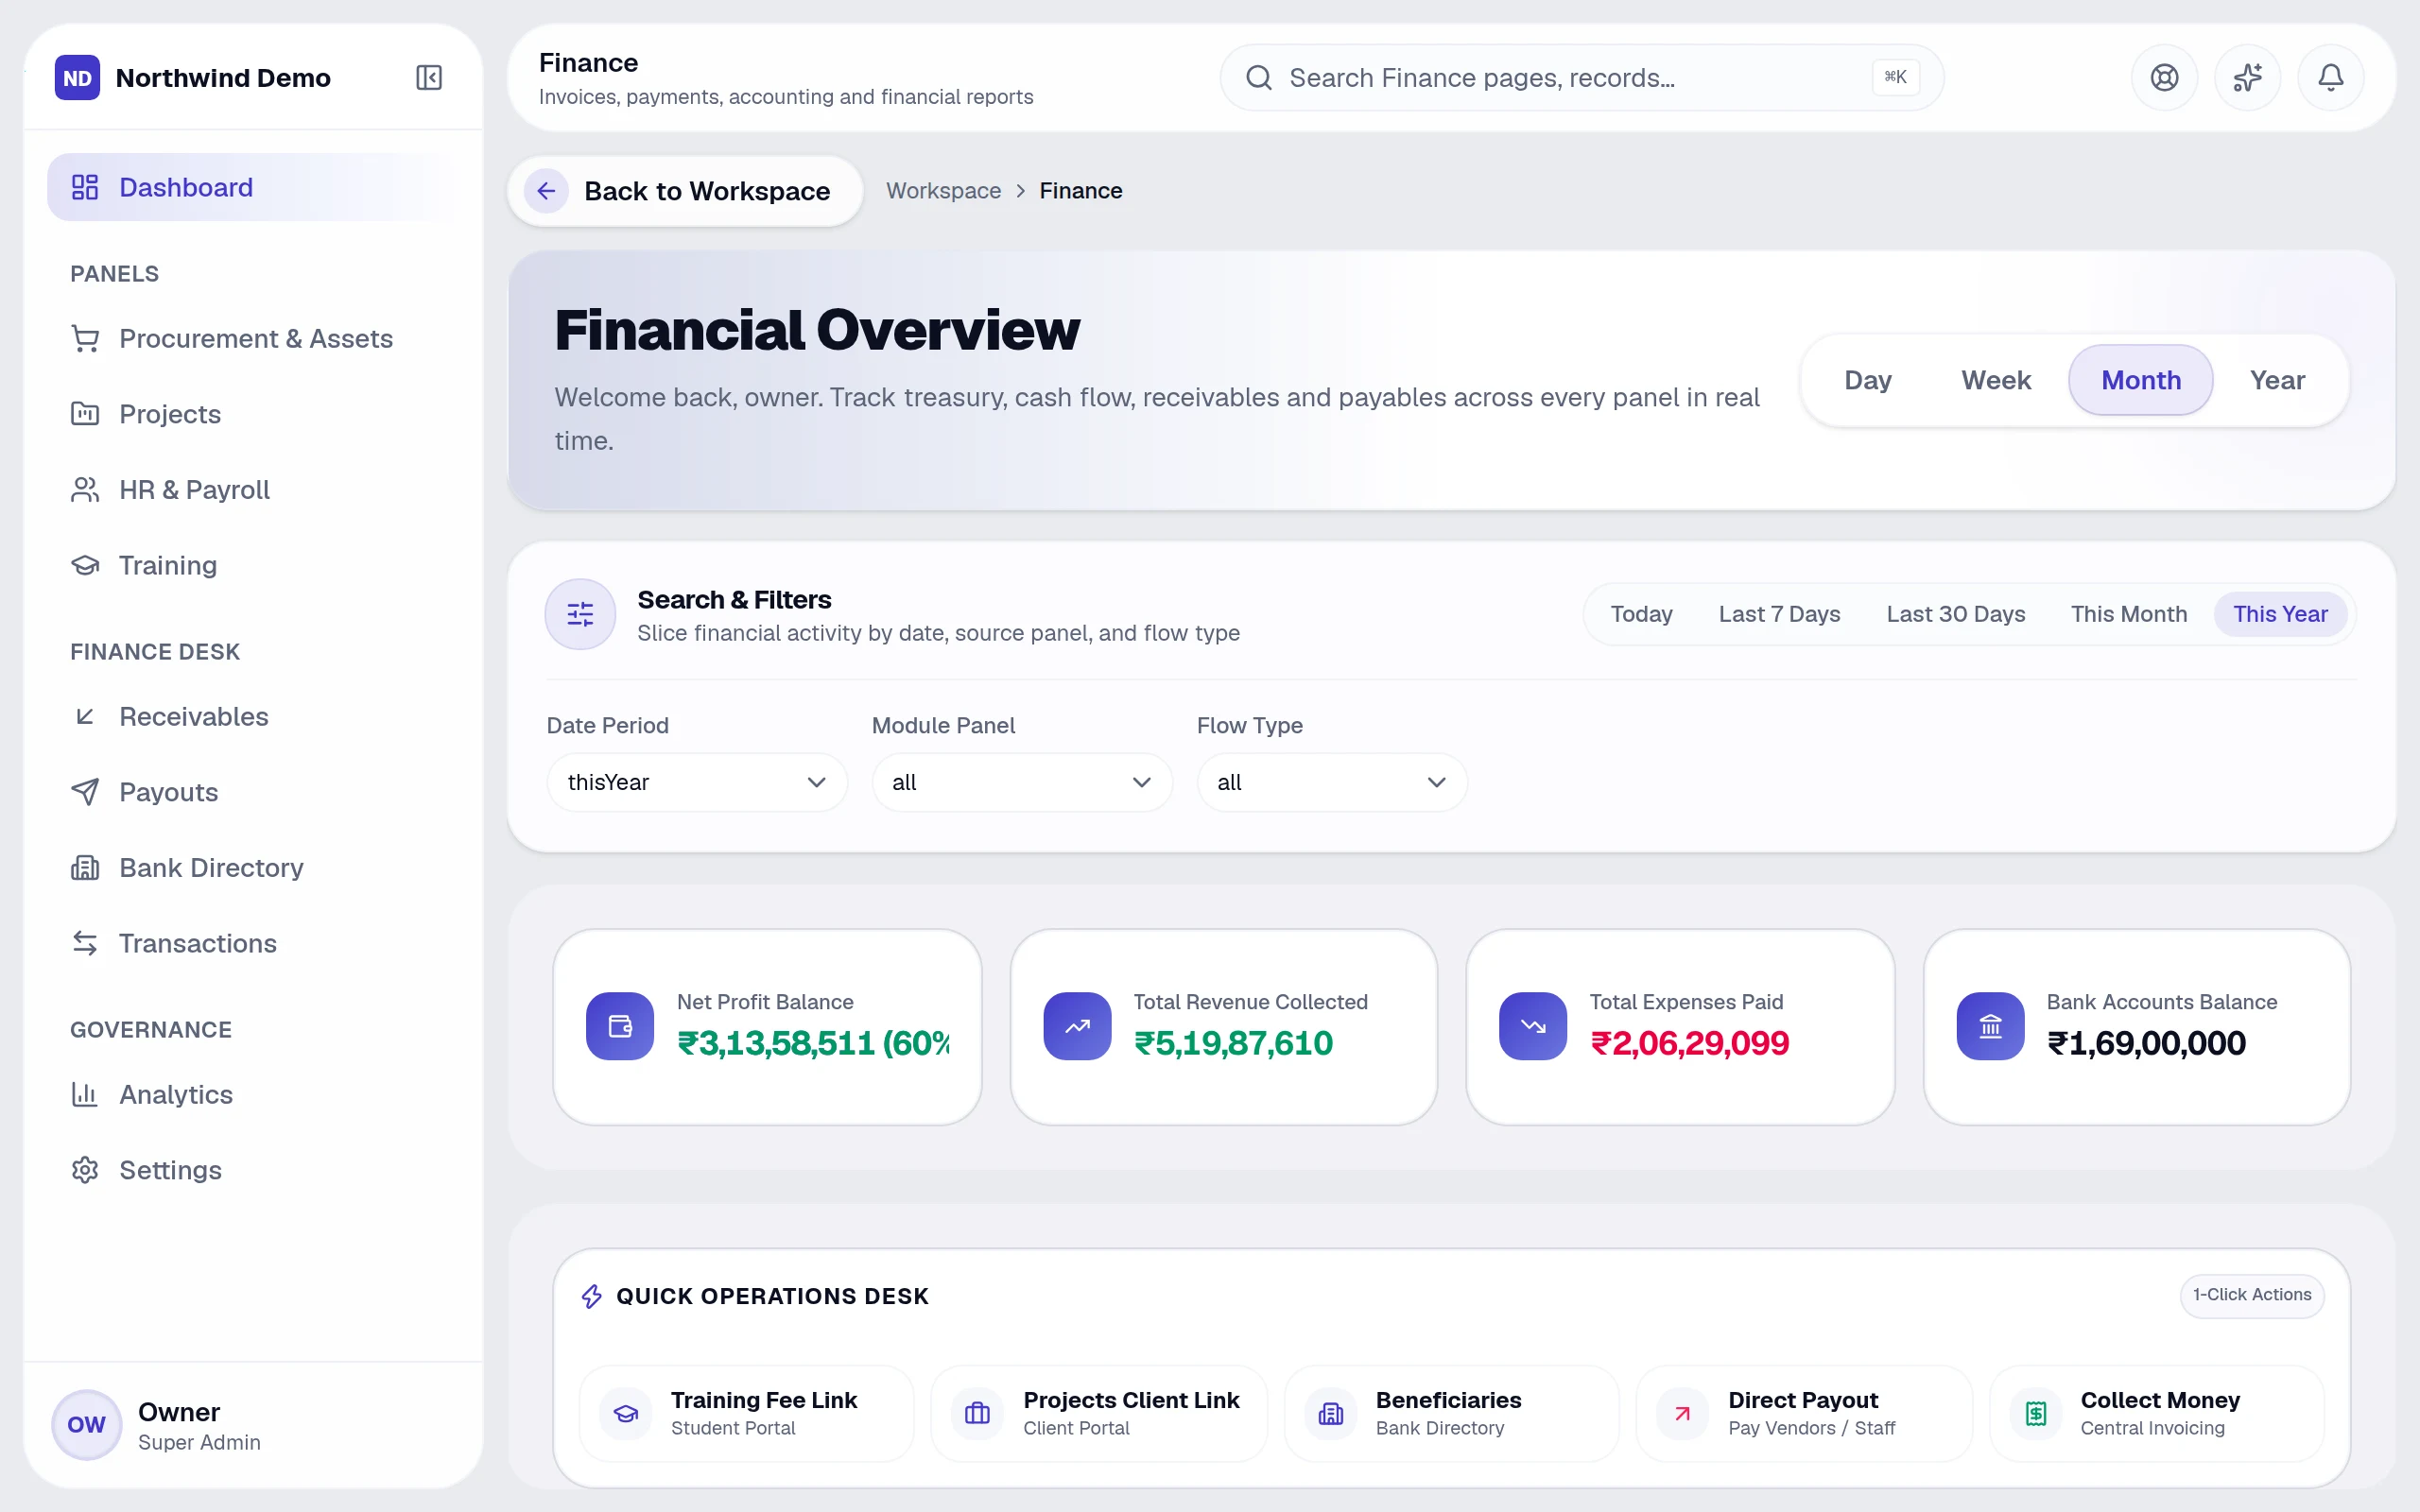Viewport: 2420px width, 1512px height.
Task: Open Direct Payout quick action
Action: coord(1804,1413)
